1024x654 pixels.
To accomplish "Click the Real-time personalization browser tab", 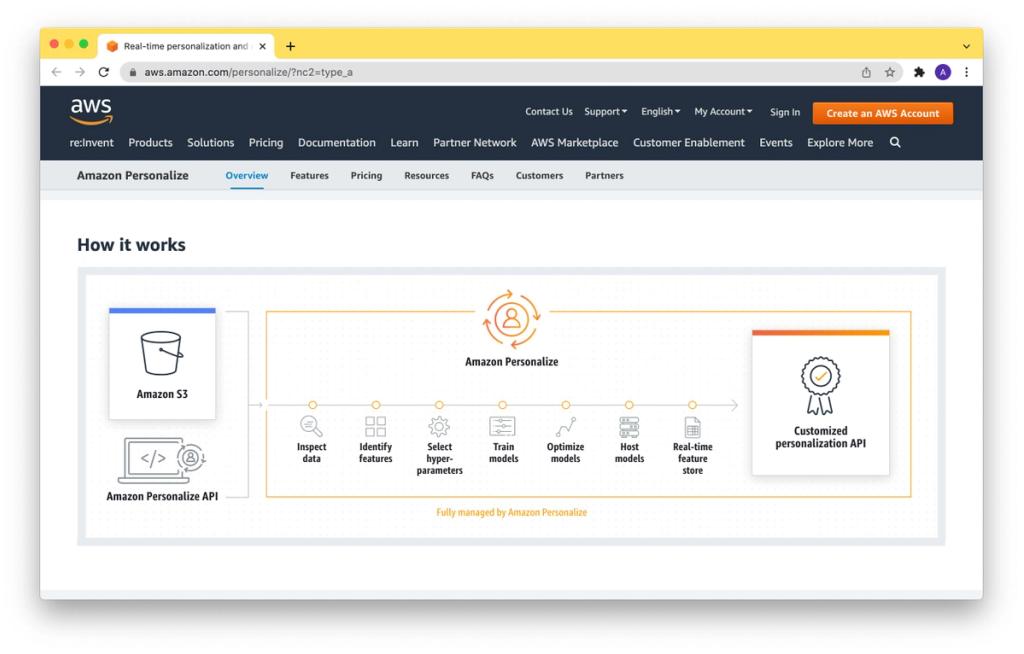I will click(x=186, y=46).
